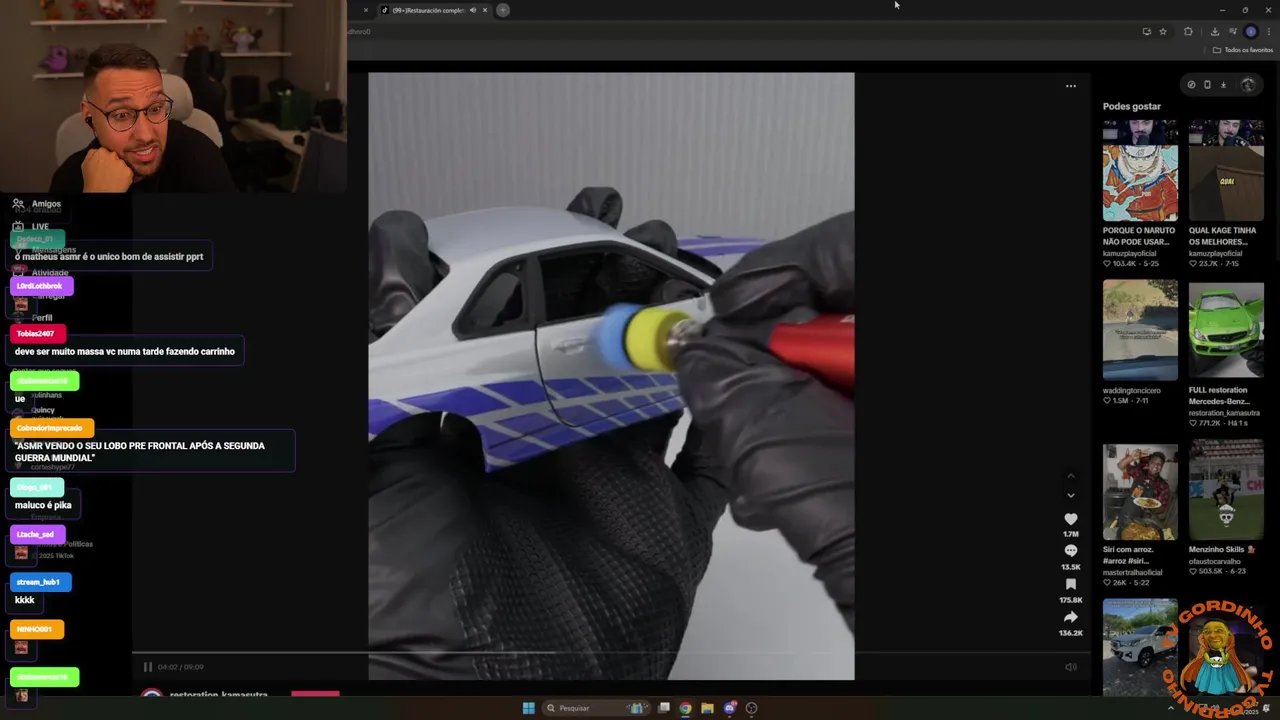Bookmark this page with the star icon
Screen dimensions: 1280x720
(x=1163, y=31)
